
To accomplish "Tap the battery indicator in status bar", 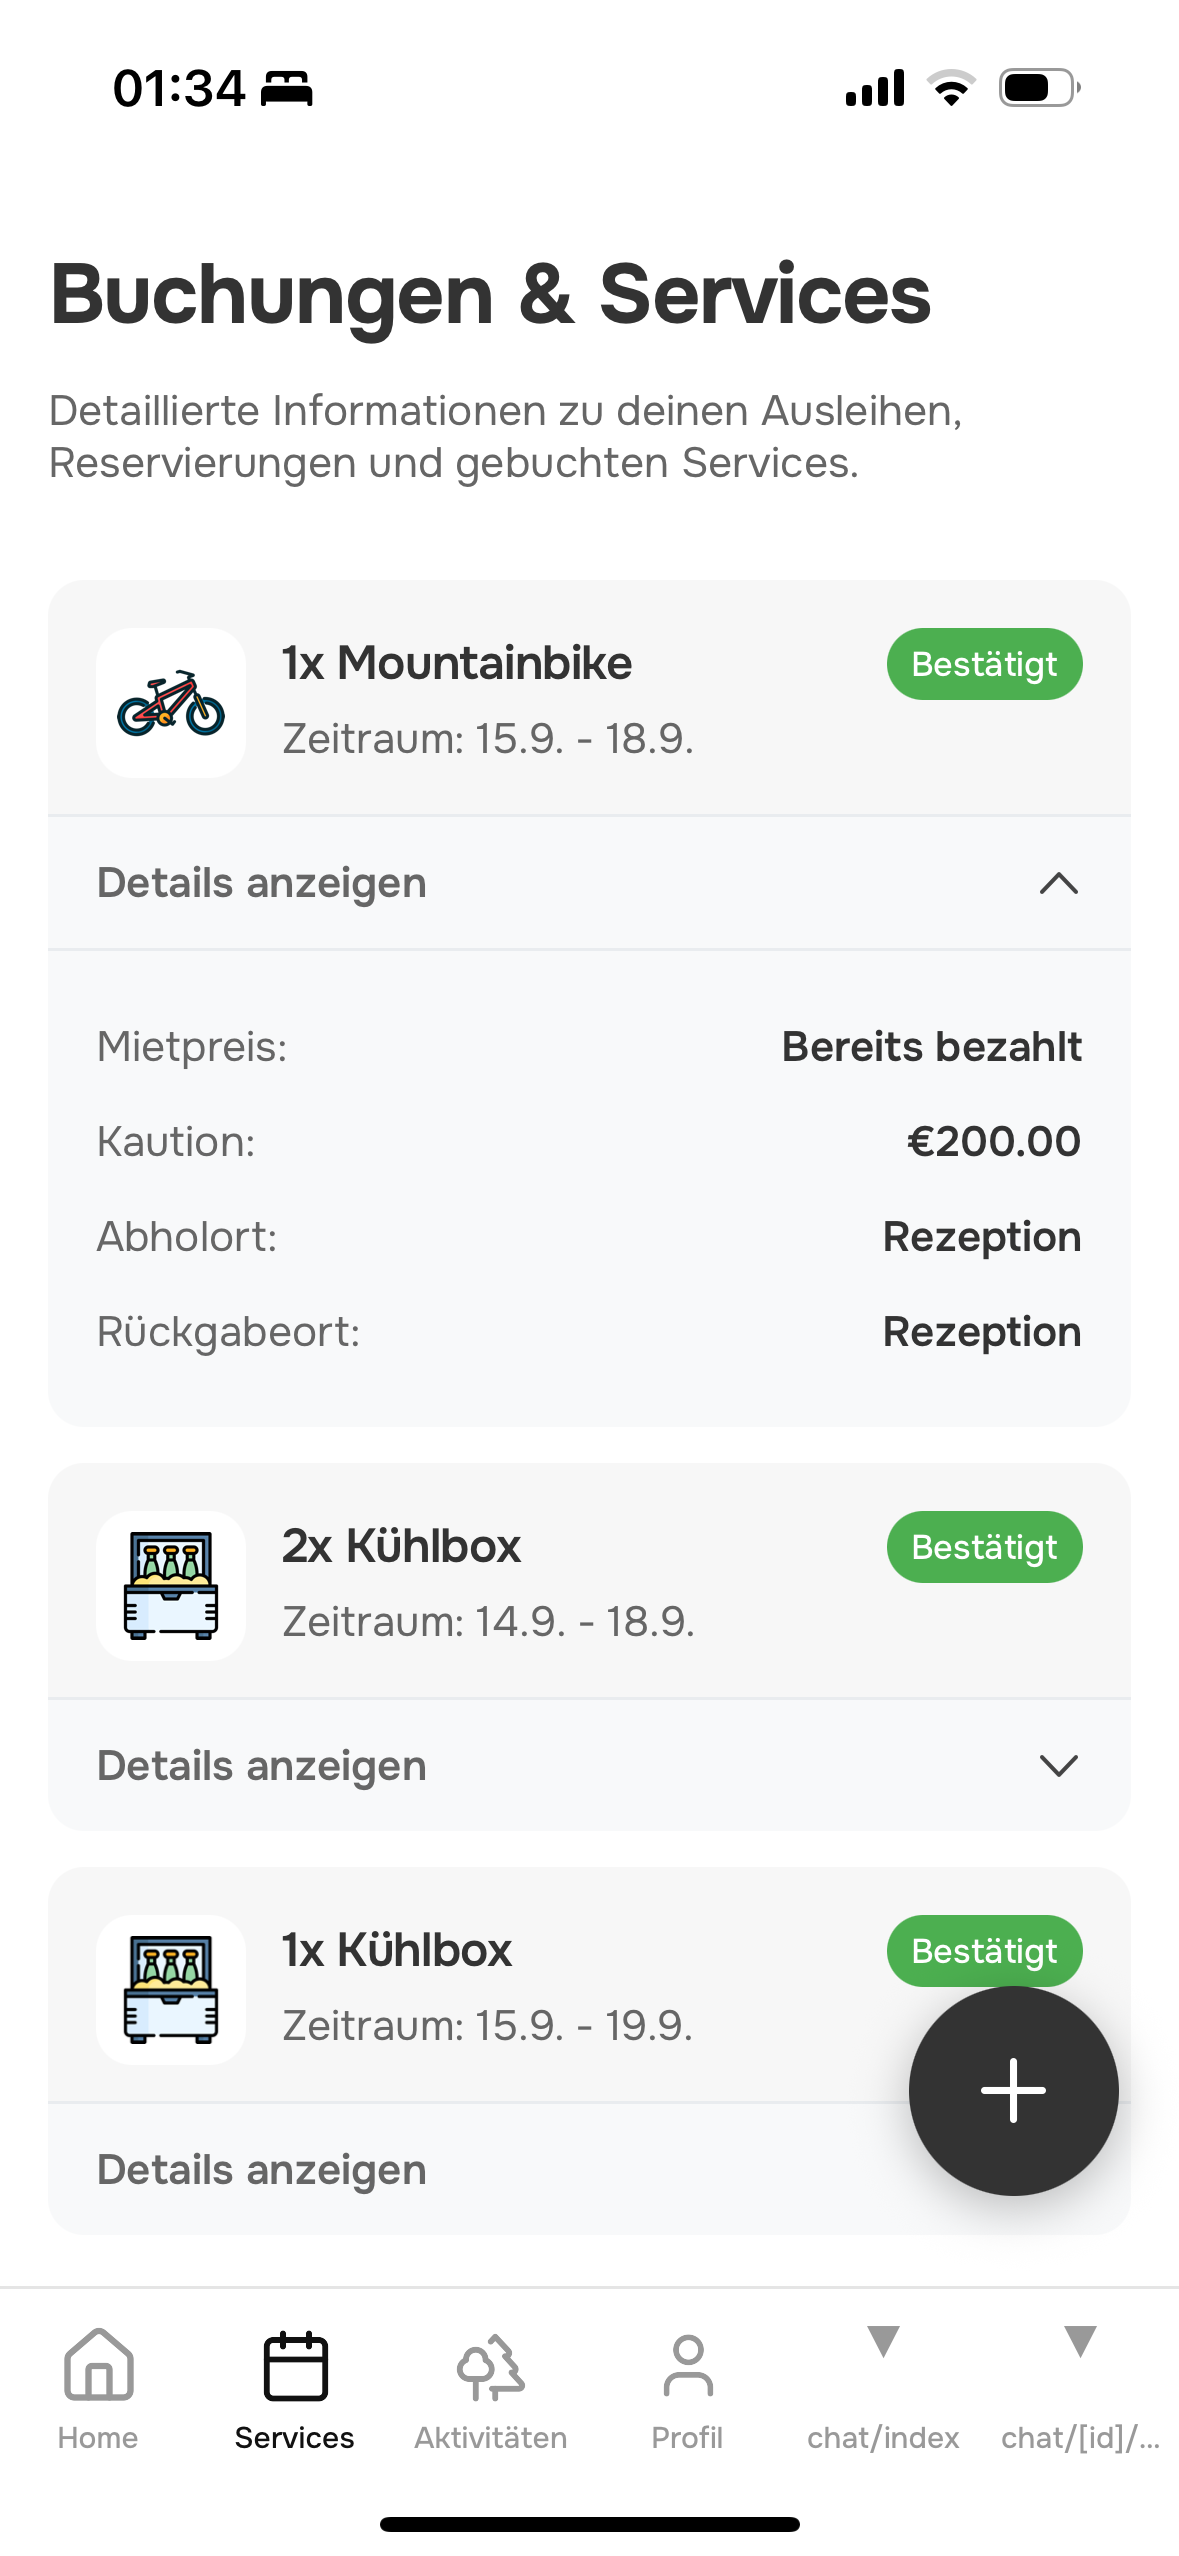I will (1038, 88).
